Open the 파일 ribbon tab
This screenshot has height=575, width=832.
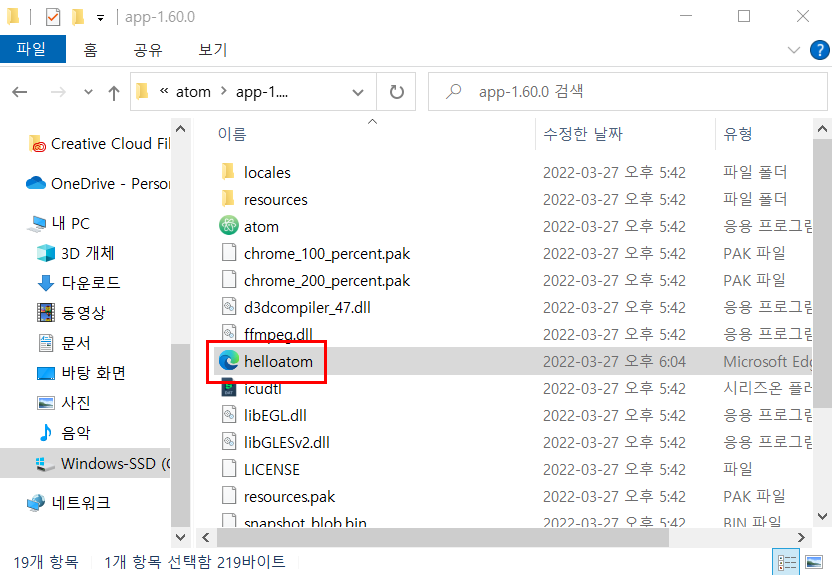pyautogui.click(x=32, y=49)
